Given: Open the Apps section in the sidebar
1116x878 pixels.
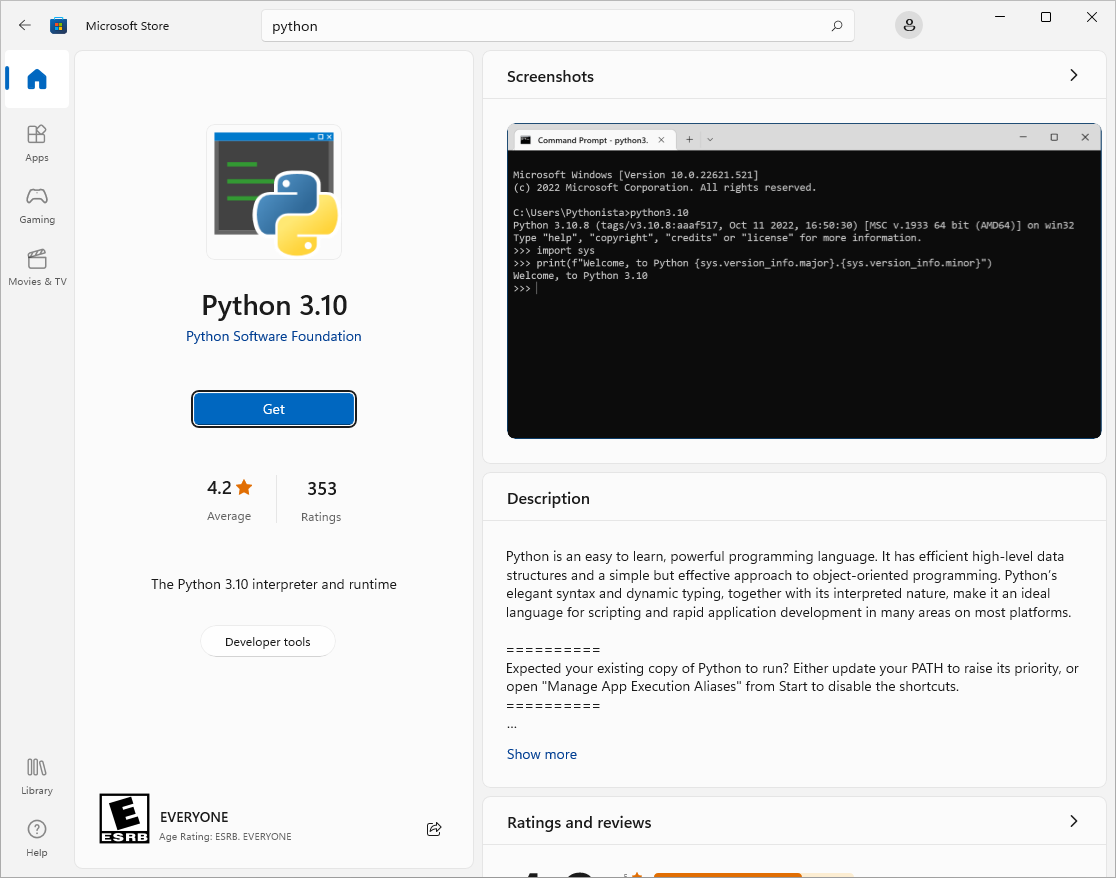Looking at the screenshot, I should click(37, 144).
